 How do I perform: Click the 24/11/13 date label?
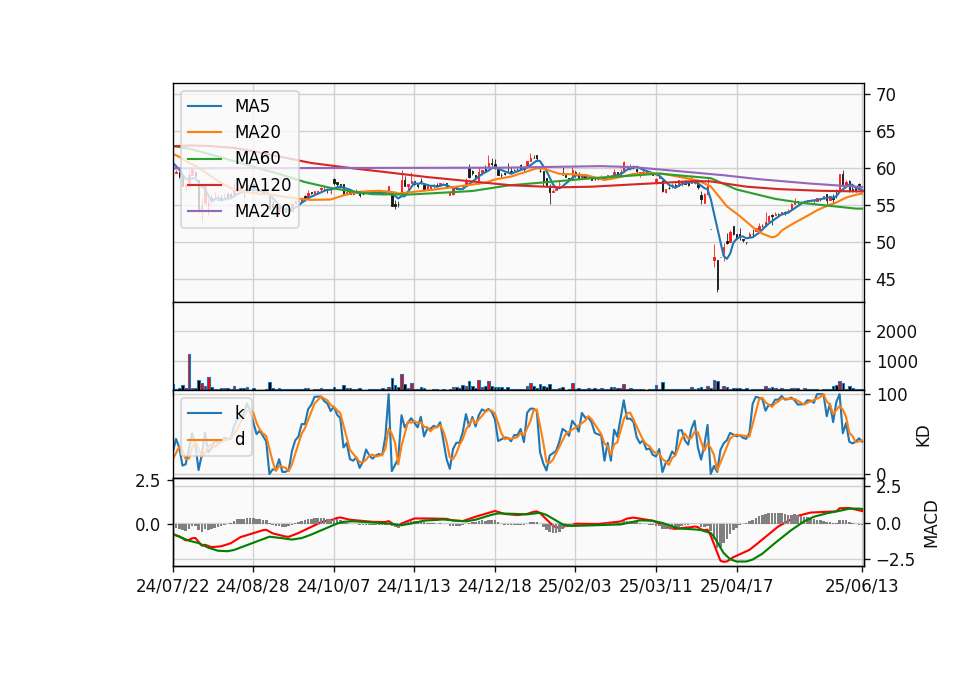coord(414,586)
